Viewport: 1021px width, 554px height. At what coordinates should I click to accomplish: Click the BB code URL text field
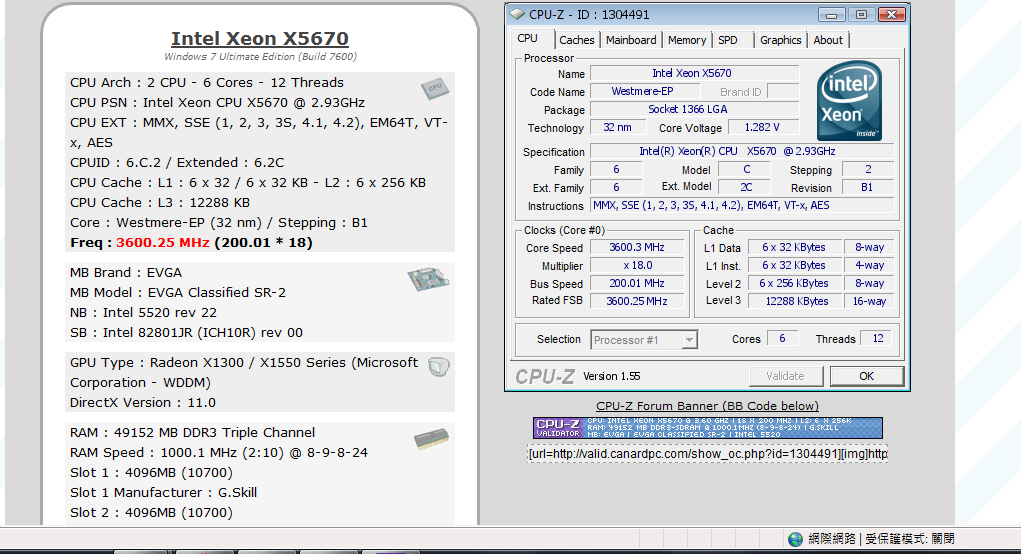tap(707, 454)
